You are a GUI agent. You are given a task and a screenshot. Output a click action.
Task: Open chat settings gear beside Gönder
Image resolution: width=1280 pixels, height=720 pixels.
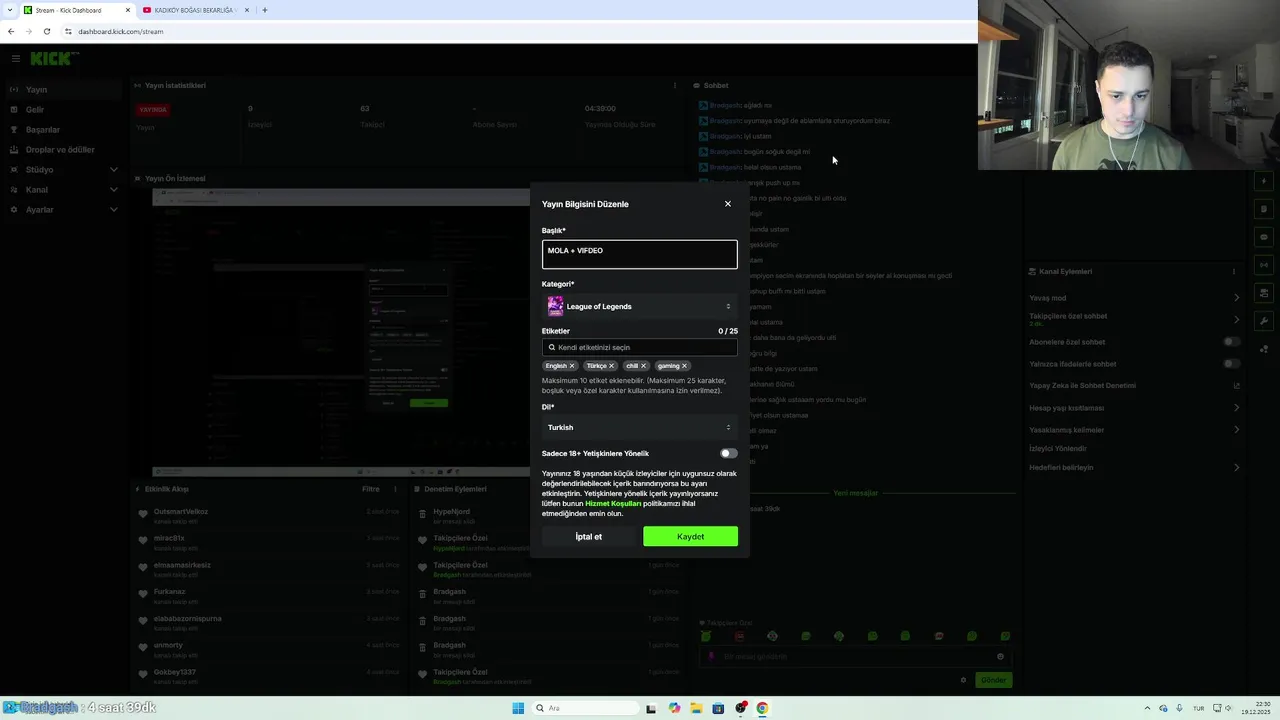(x=963, y=680)
